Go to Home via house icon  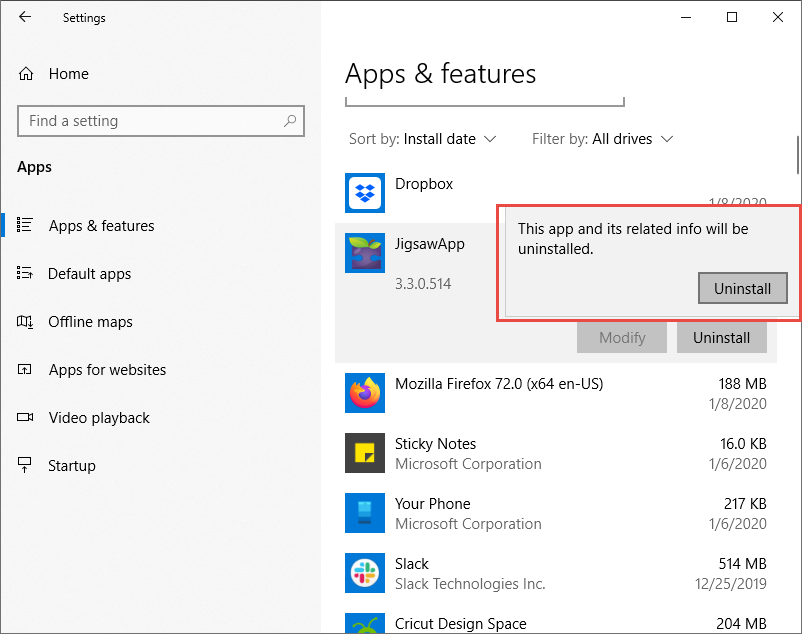point(27,74)
